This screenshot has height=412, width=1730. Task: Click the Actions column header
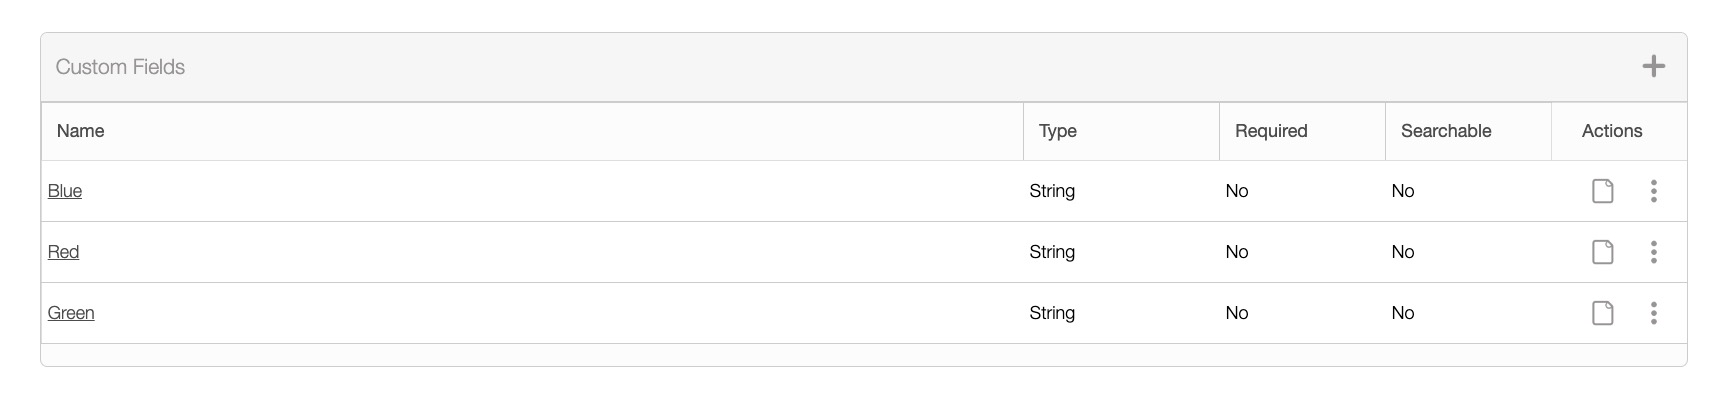click(x=1611, y=131)
